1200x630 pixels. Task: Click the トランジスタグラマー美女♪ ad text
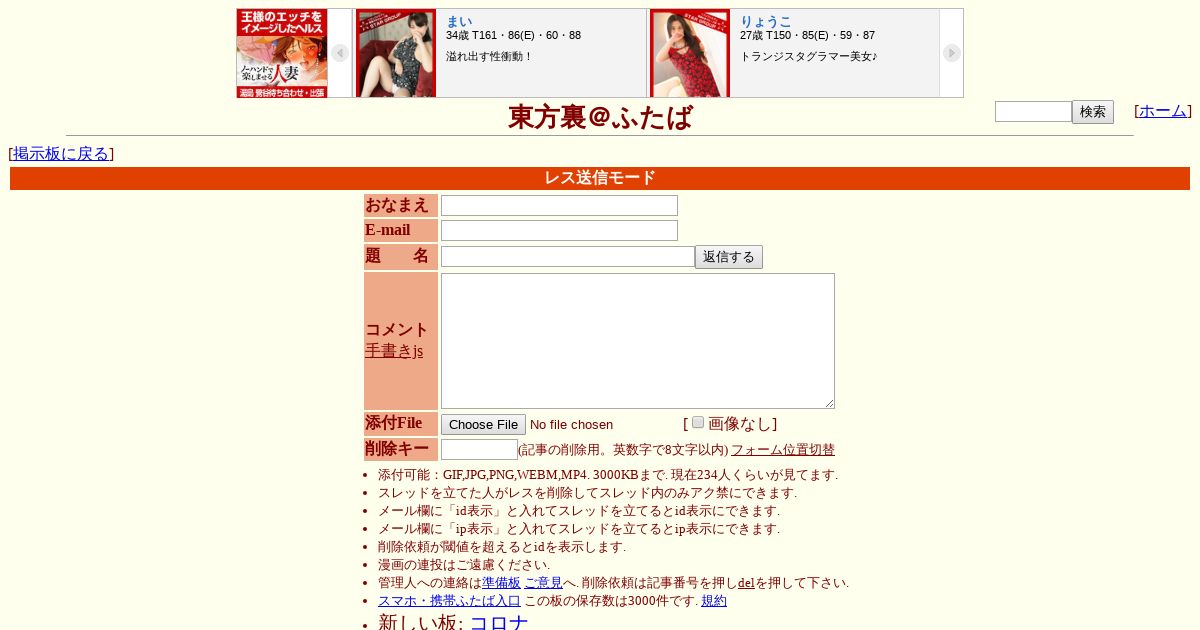click(809, 56)
